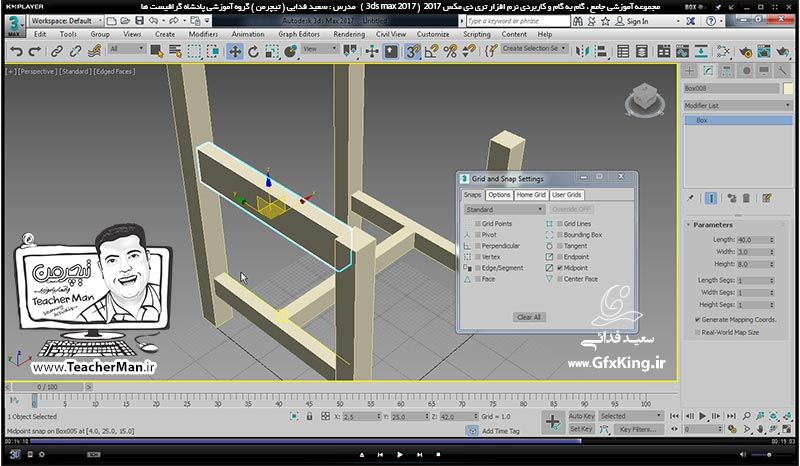800x466 pixels.
Task: Uncheck Generate Mapping Coords option
Action: (697, 320)
